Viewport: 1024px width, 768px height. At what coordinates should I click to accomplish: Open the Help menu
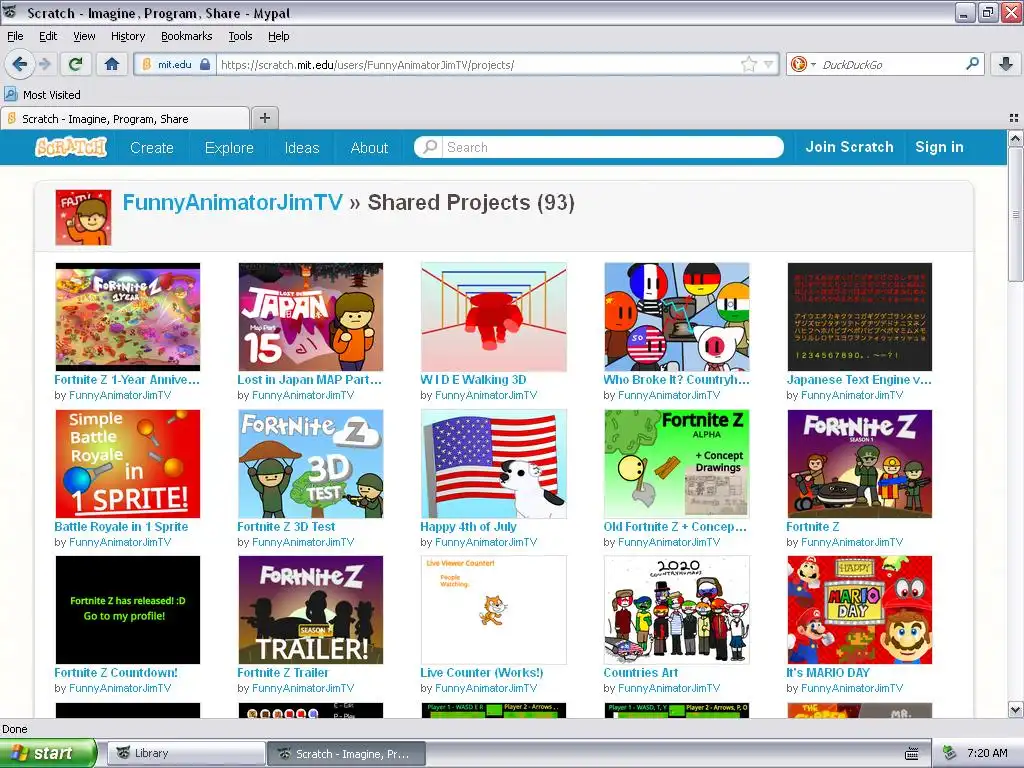click(x=278, y=37)
